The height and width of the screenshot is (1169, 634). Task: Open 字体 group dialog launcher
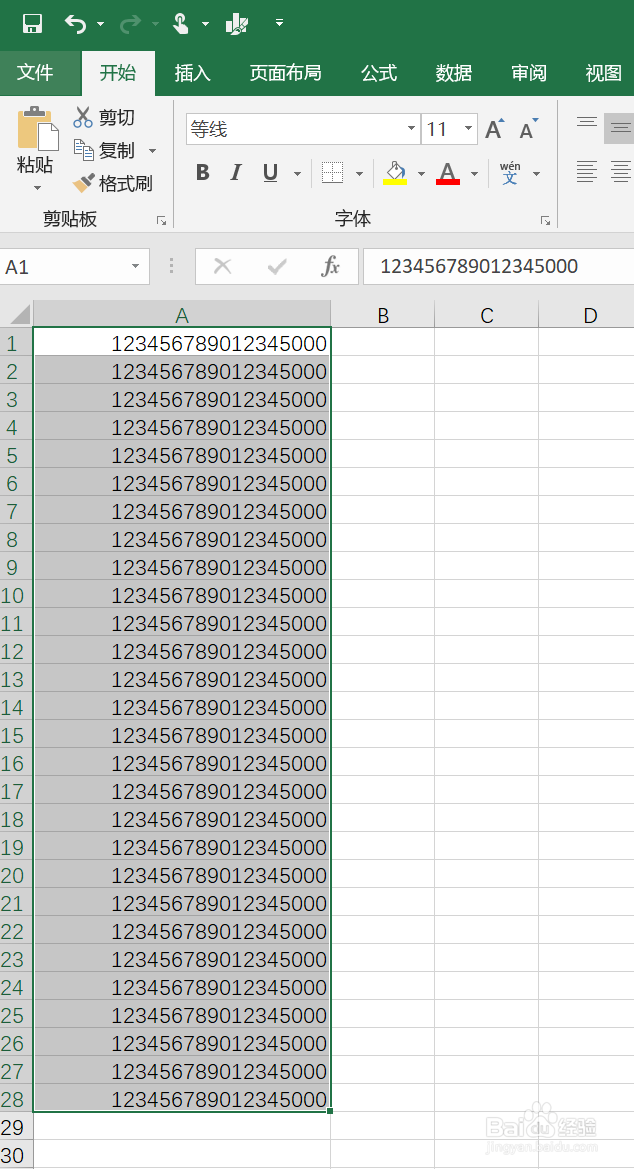[546, 221]
